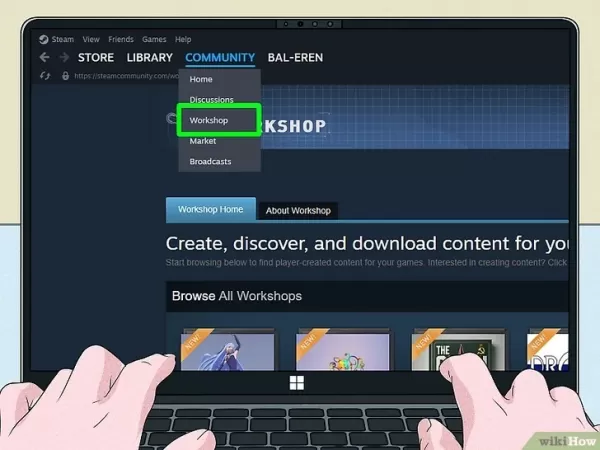Open the second workshop thumbnail with colorful figures
This screenshot has width=600, height=450.
pos(342,350)
